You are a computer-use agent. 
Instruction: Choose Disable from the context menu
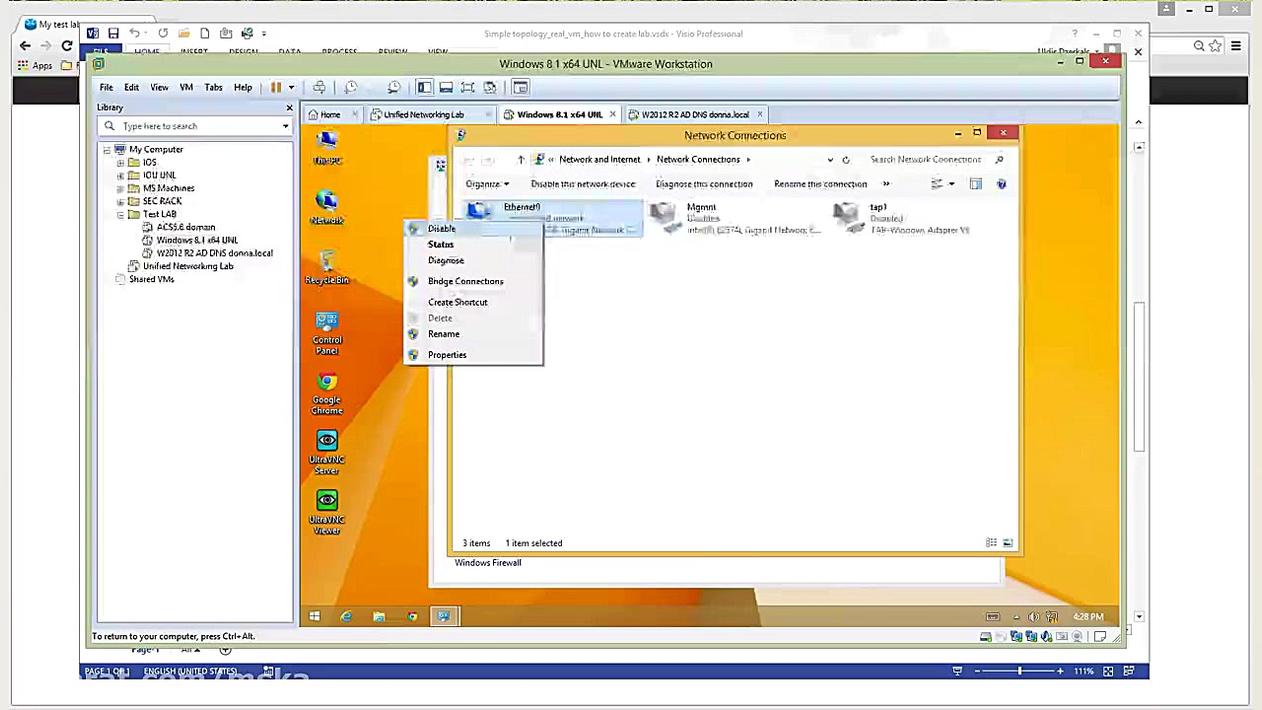[x=472, y=229]
